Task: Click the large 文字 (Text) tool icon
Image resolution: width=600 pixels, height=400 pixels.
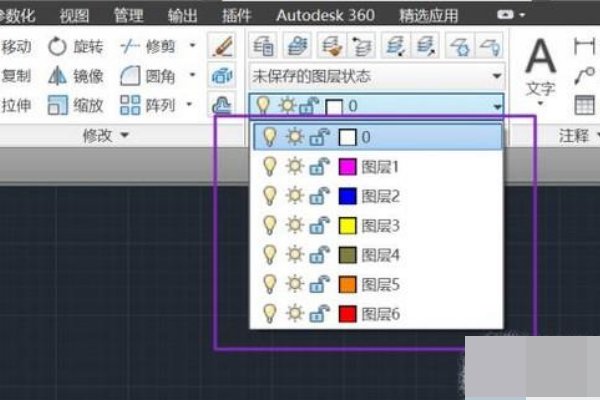Action: tap(541, 58)
